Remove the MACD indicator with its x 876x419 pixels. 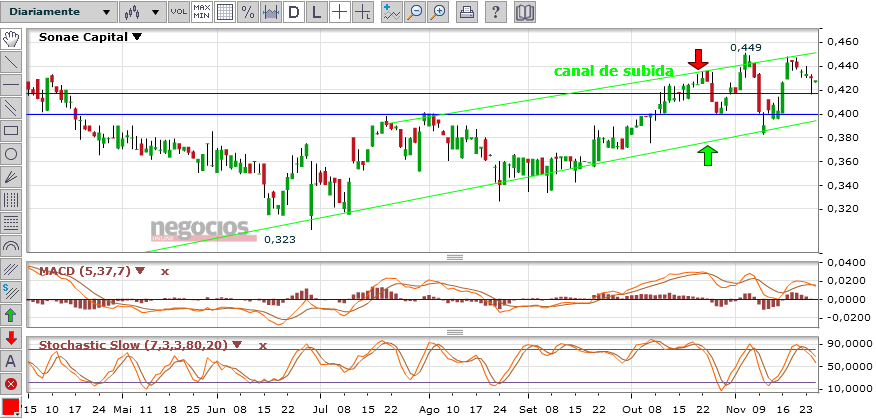pyautogui.click(x=165, y=272)
